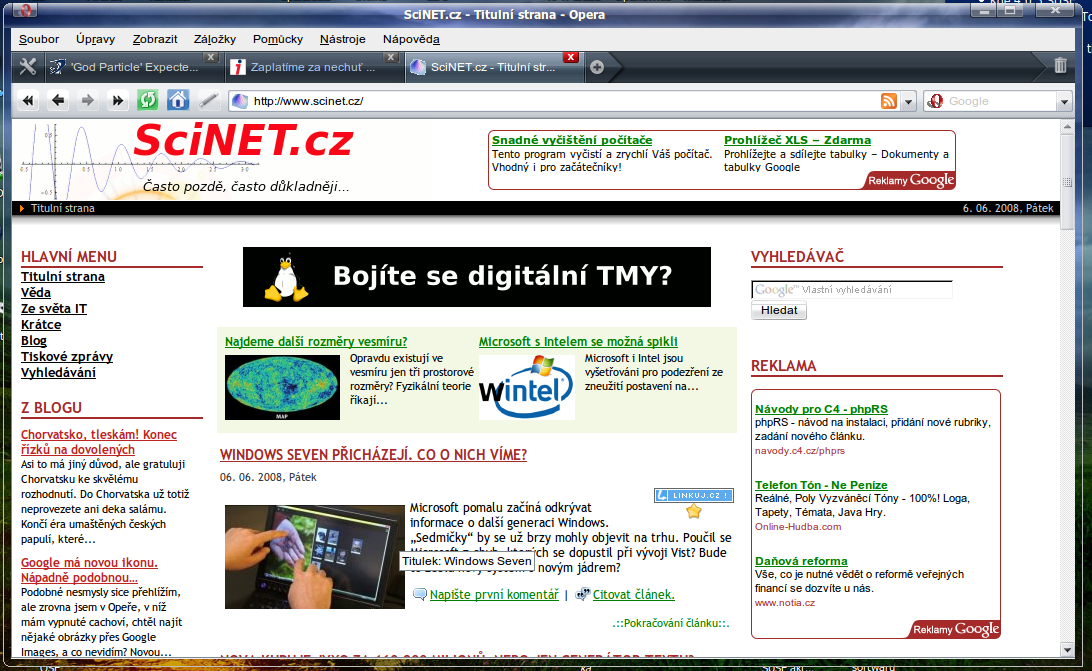1092x671 pixels.
Task: Open 'Najdeme další rozměry vesmíru?' link
Action: click(x=316, y=341)
